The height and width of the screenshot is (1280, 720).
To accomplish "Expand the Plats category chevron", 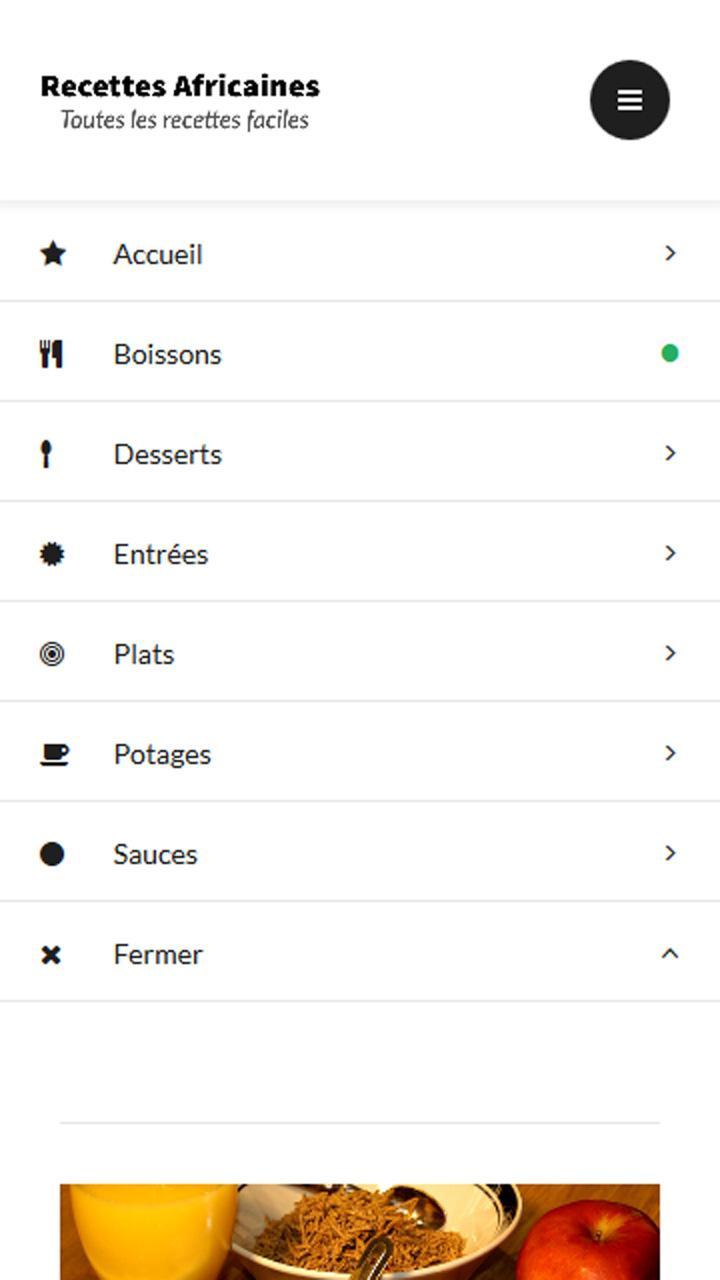I will pos(669,653).
